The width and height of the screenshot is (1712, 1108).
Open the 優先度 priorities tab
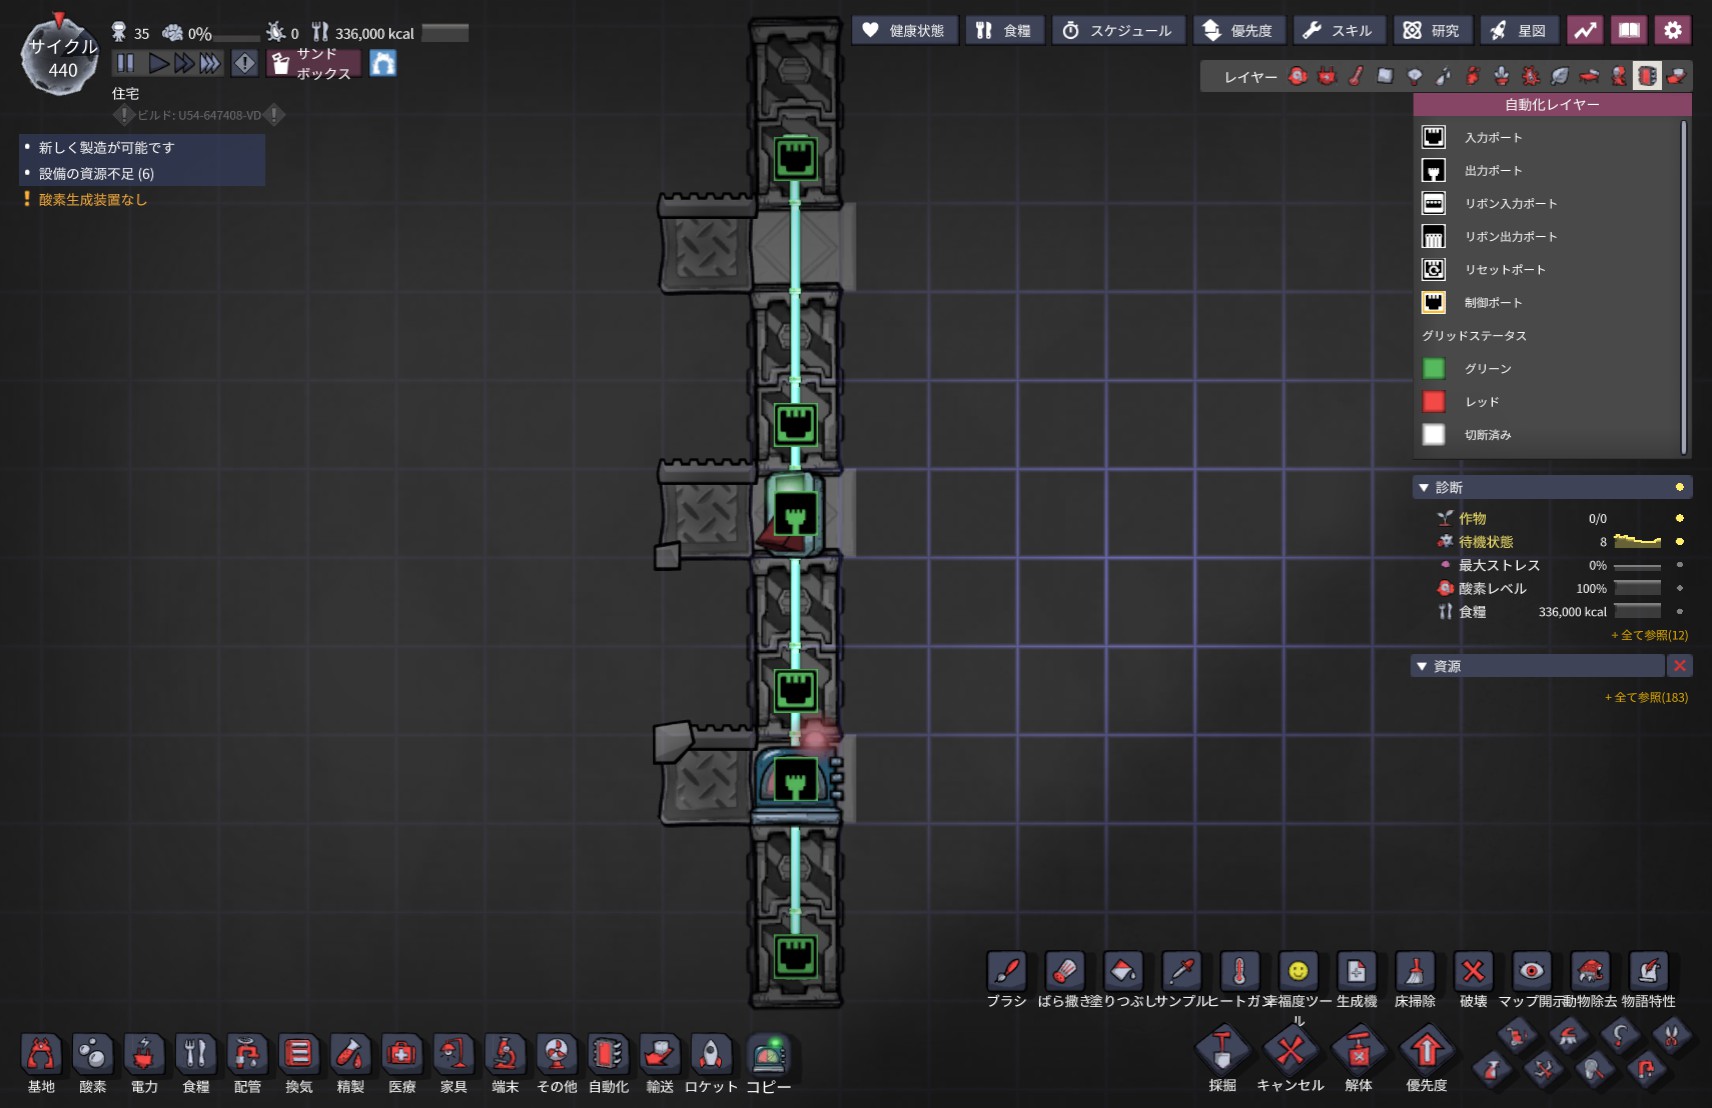coord(1238,30)
